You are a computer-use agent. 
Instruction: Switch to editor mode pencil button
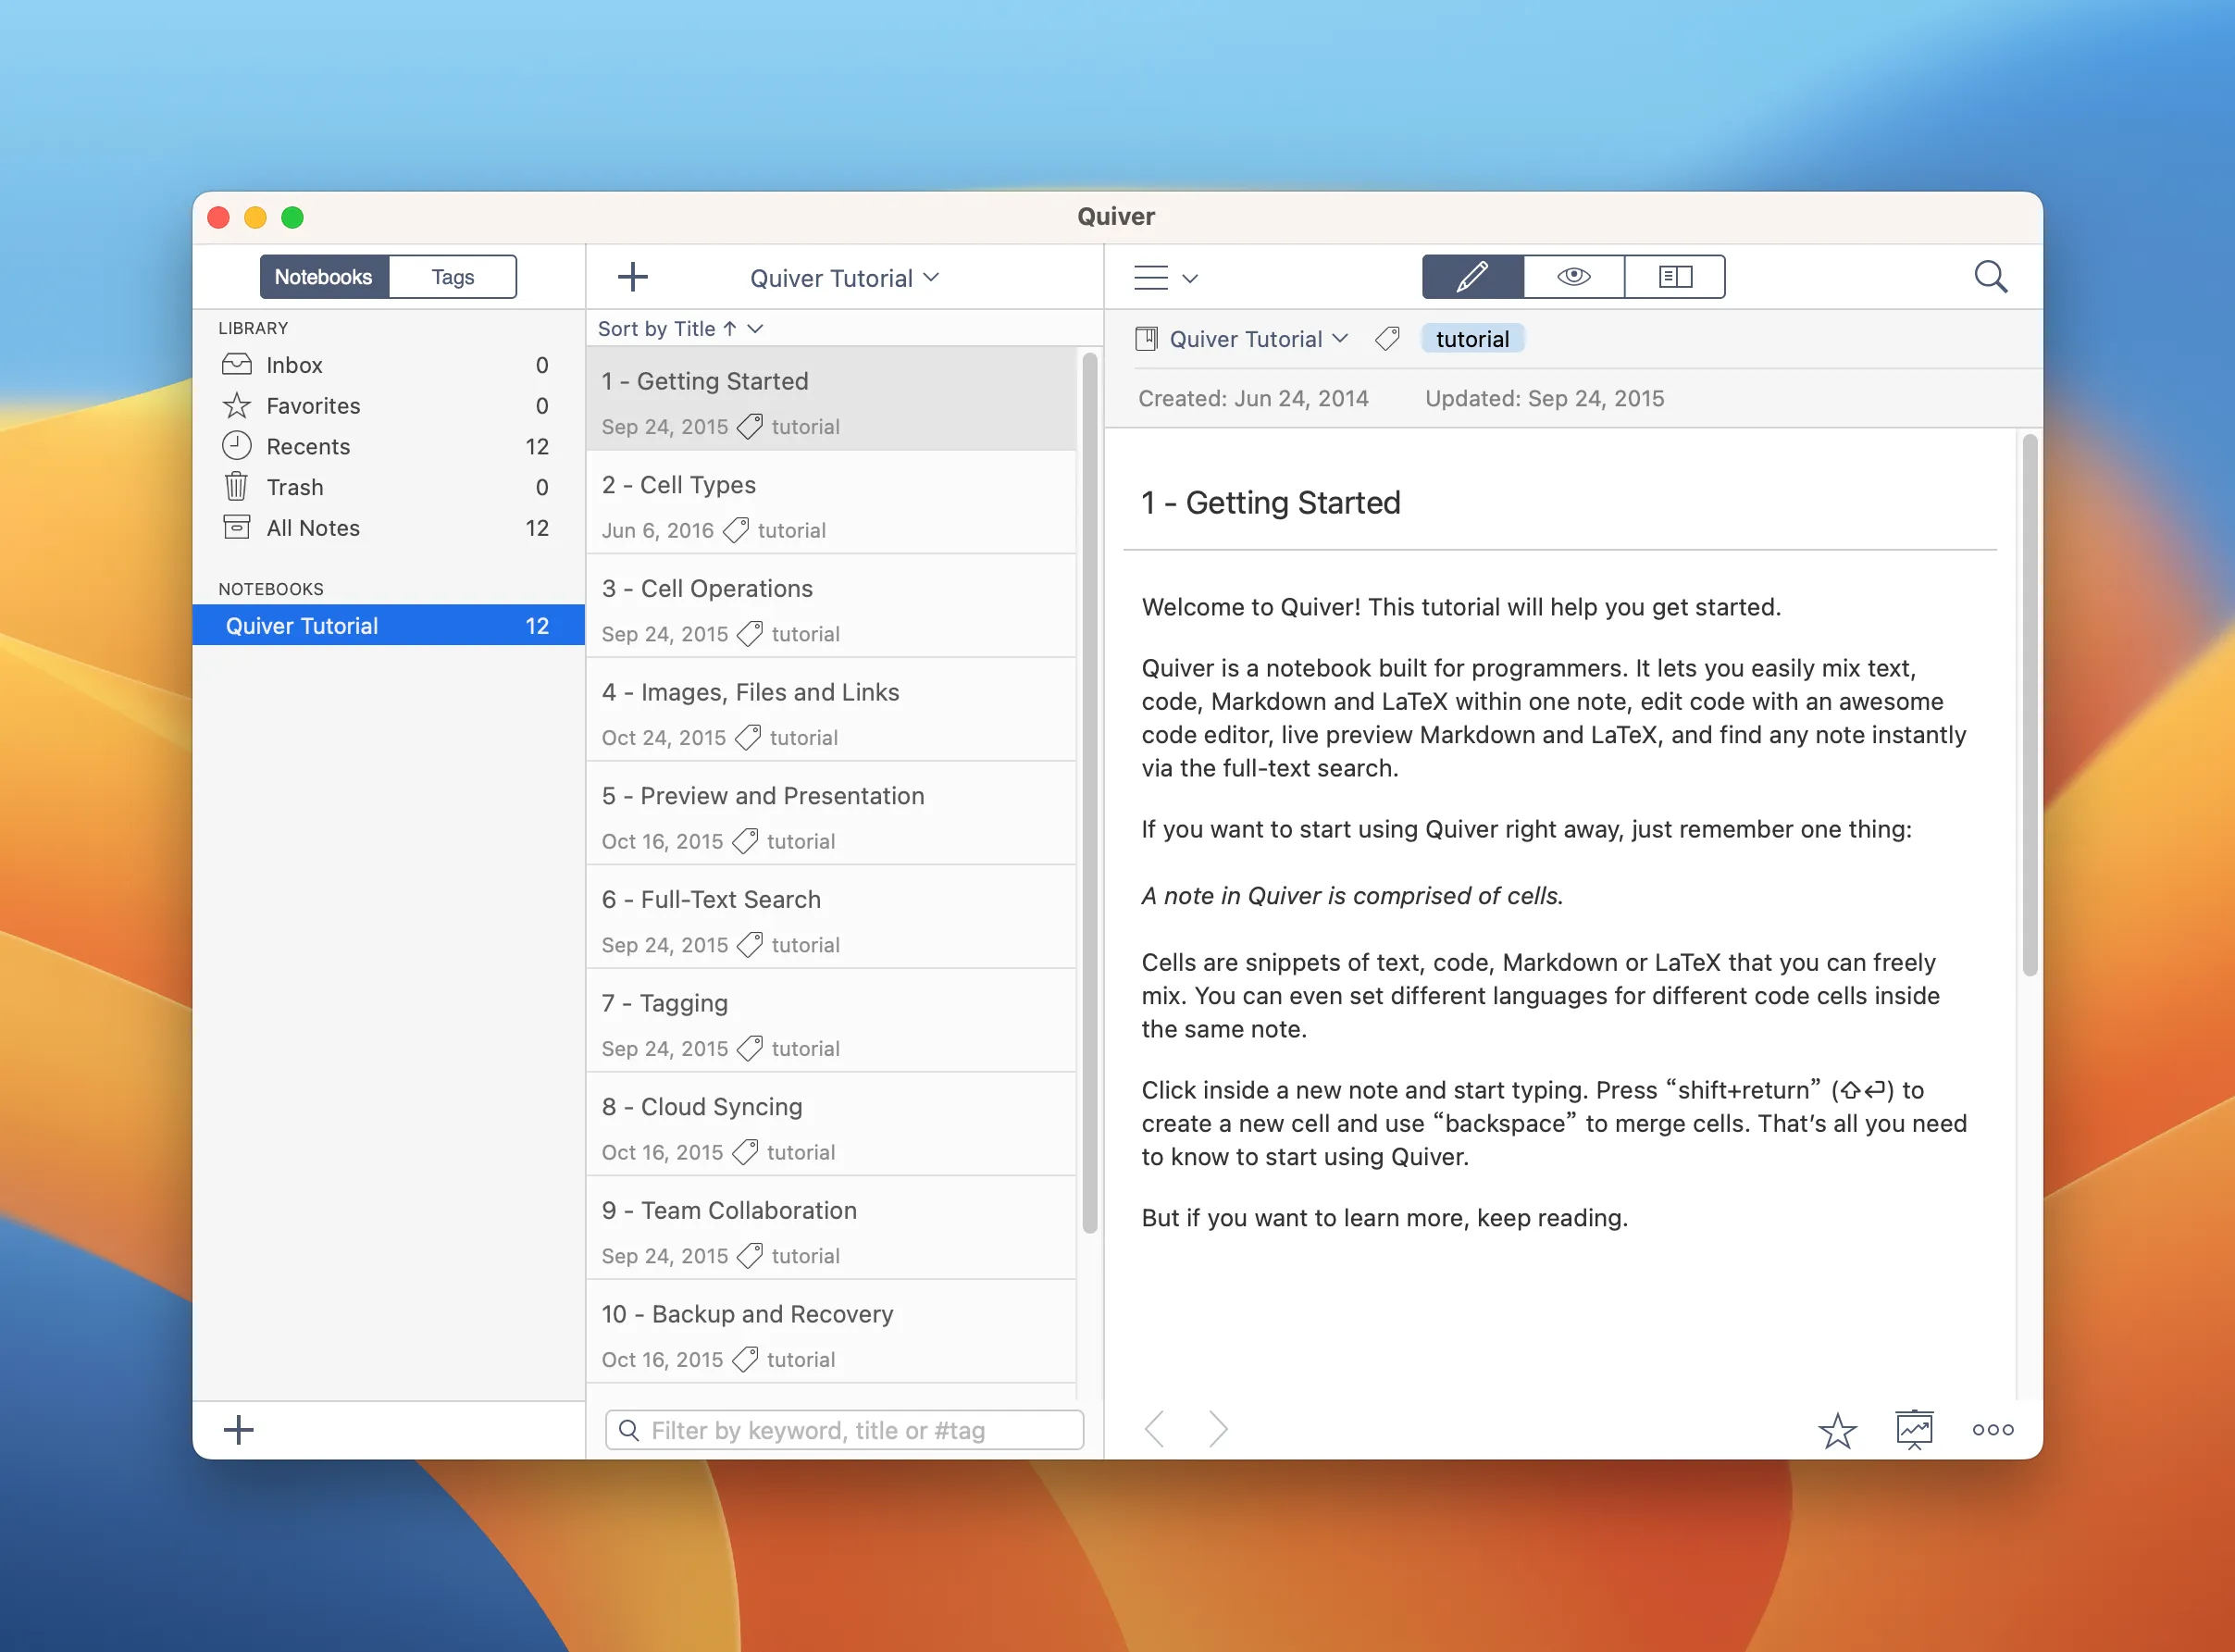click(x=1473, y=277)
